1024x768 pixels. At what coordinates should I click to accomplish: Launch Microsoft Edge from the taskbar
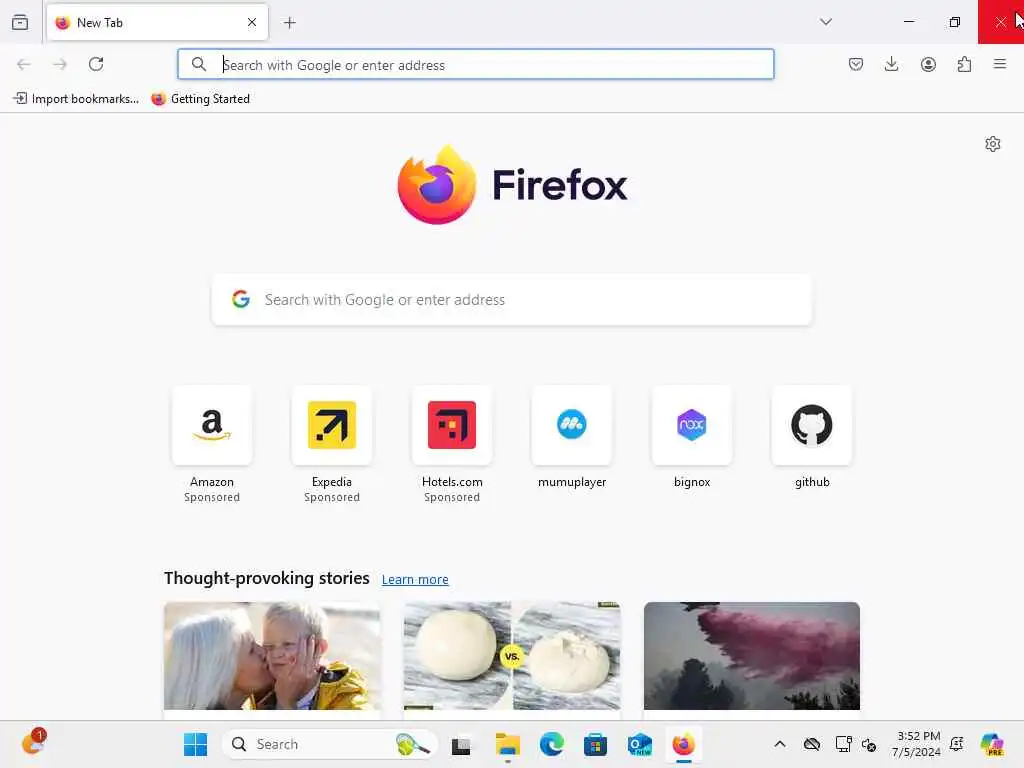552,744
